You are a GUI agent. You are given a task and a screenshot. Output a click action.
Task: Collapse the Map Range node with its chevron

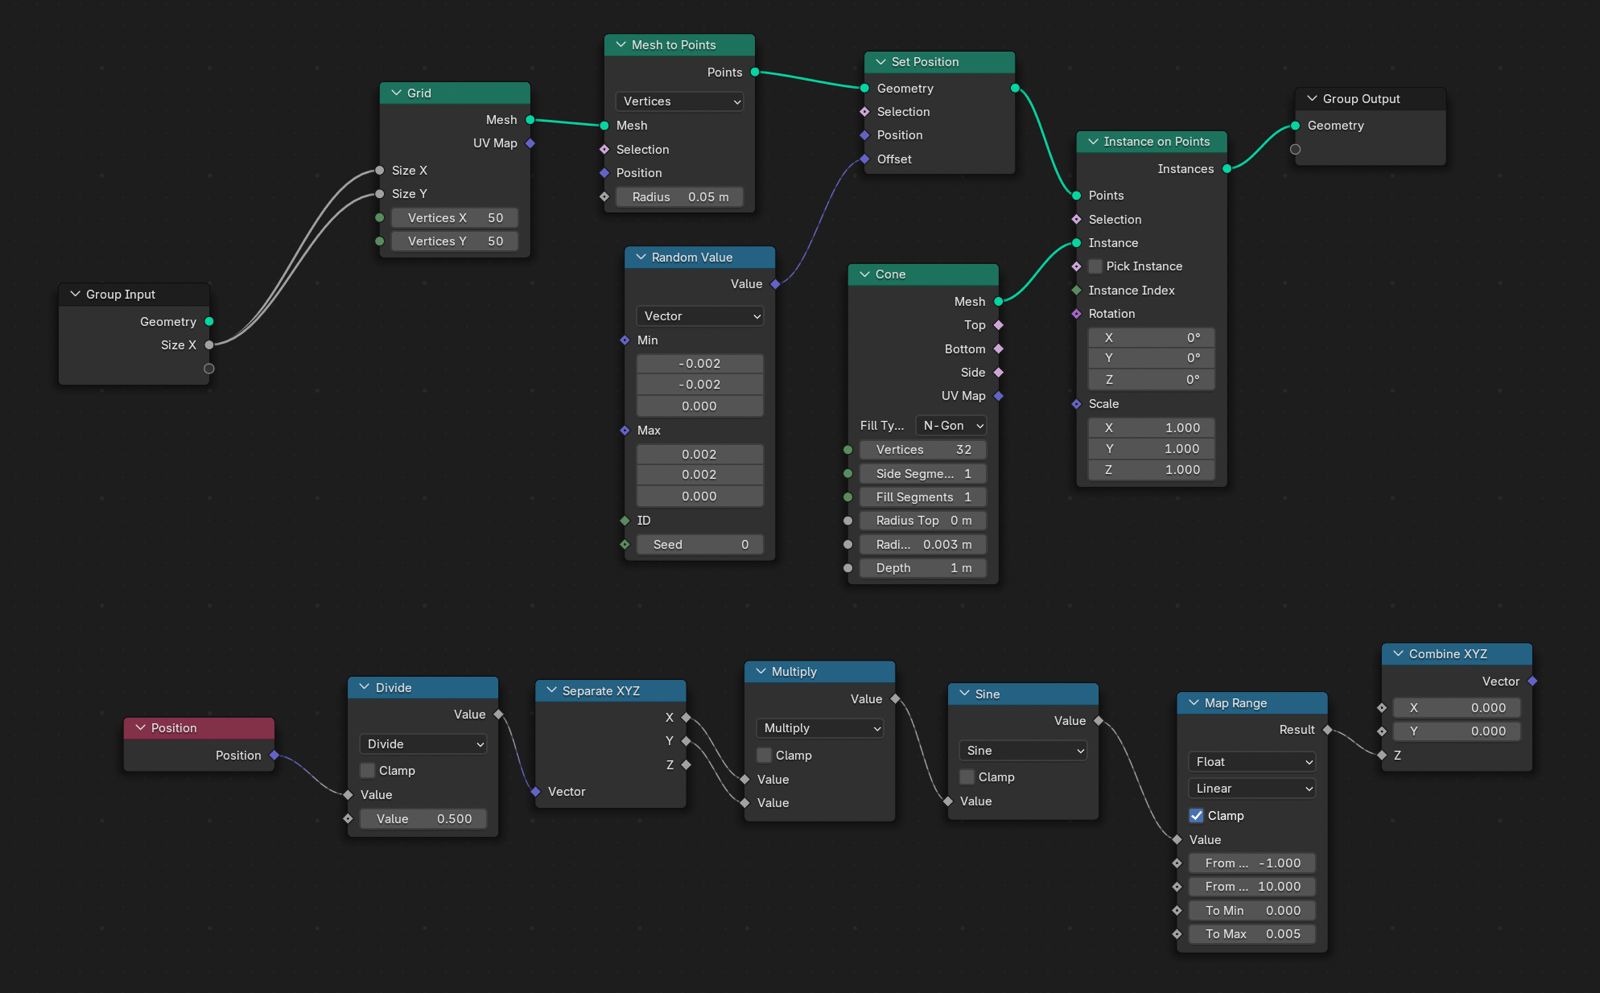(x=1193, y=703)
